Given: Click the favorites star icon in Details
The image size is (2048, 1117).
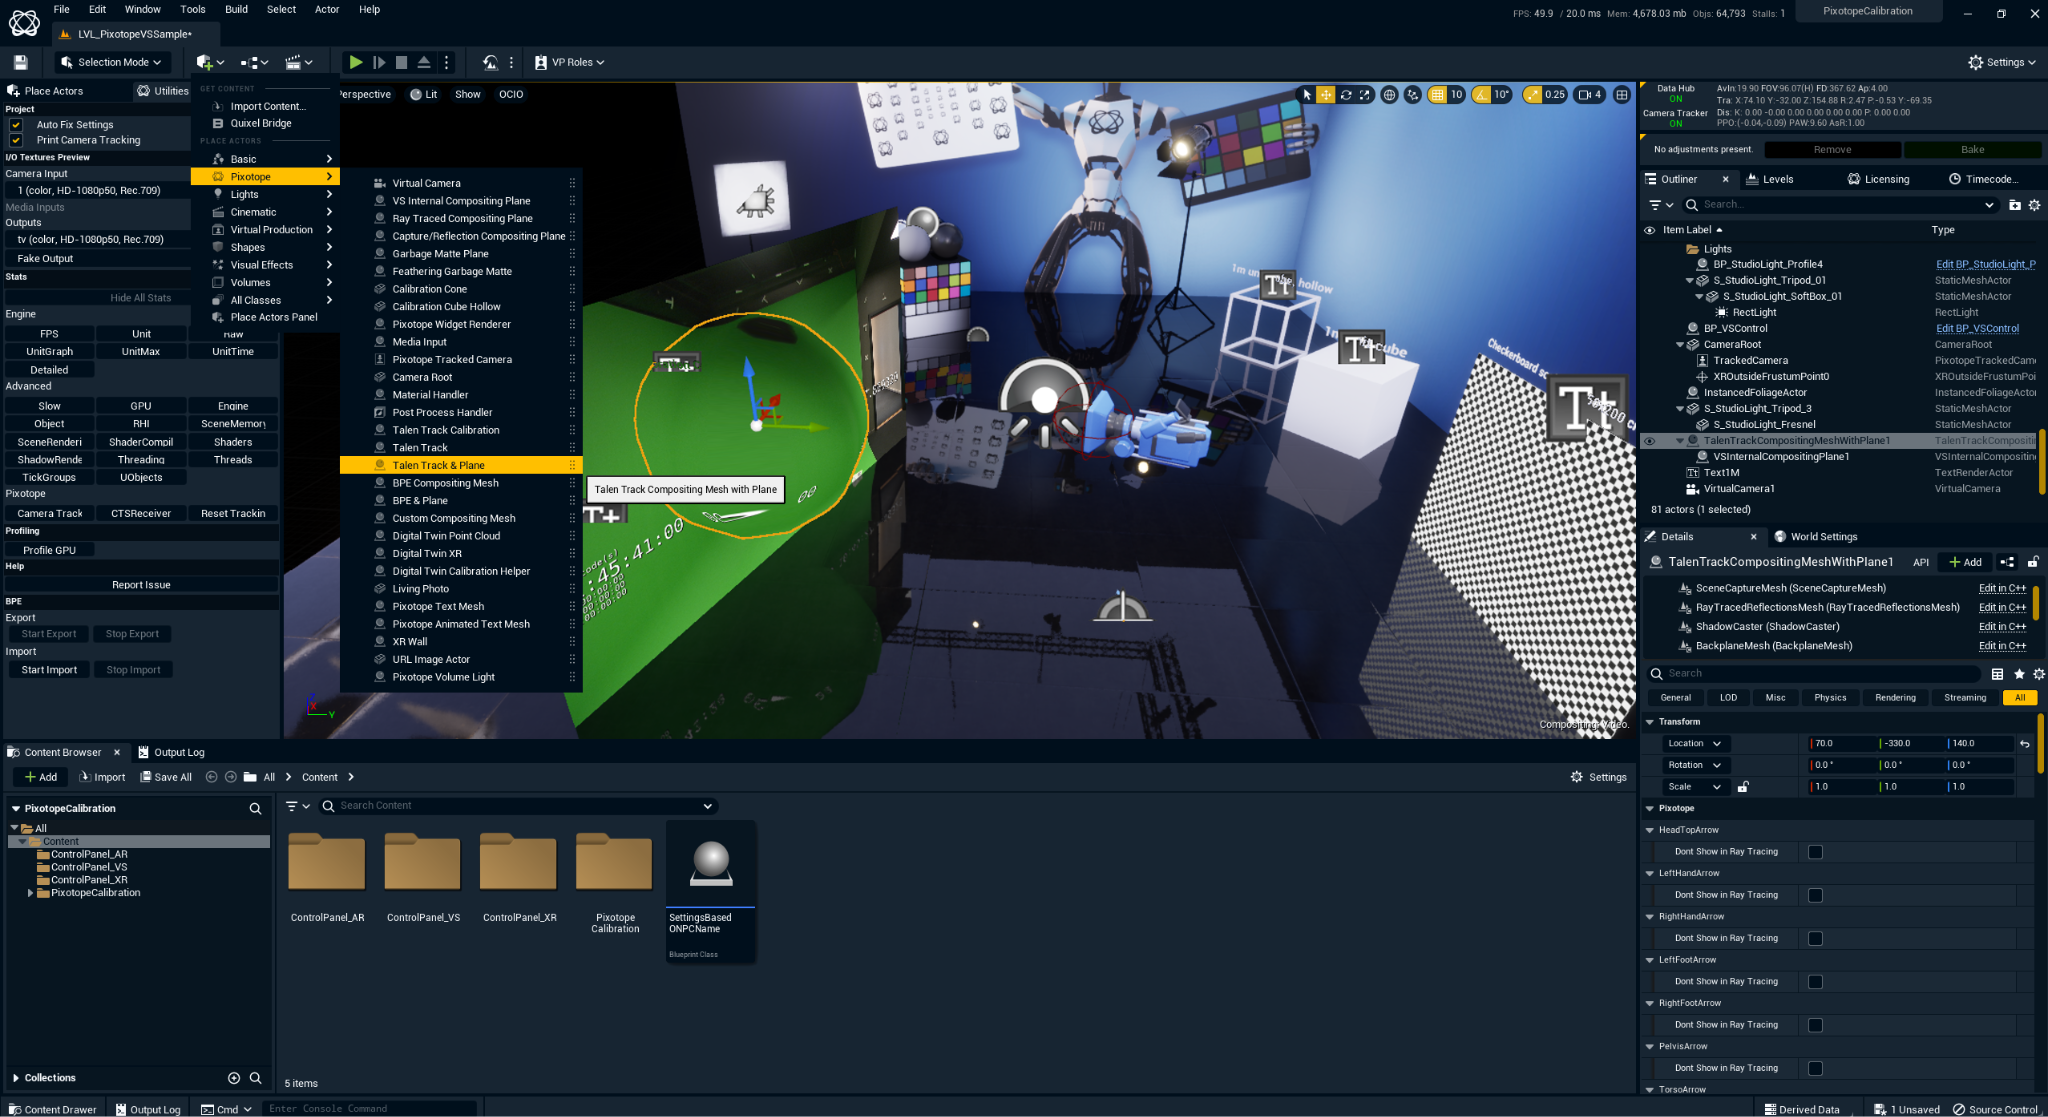Looking at the screenshot, I should (2018, 674).
